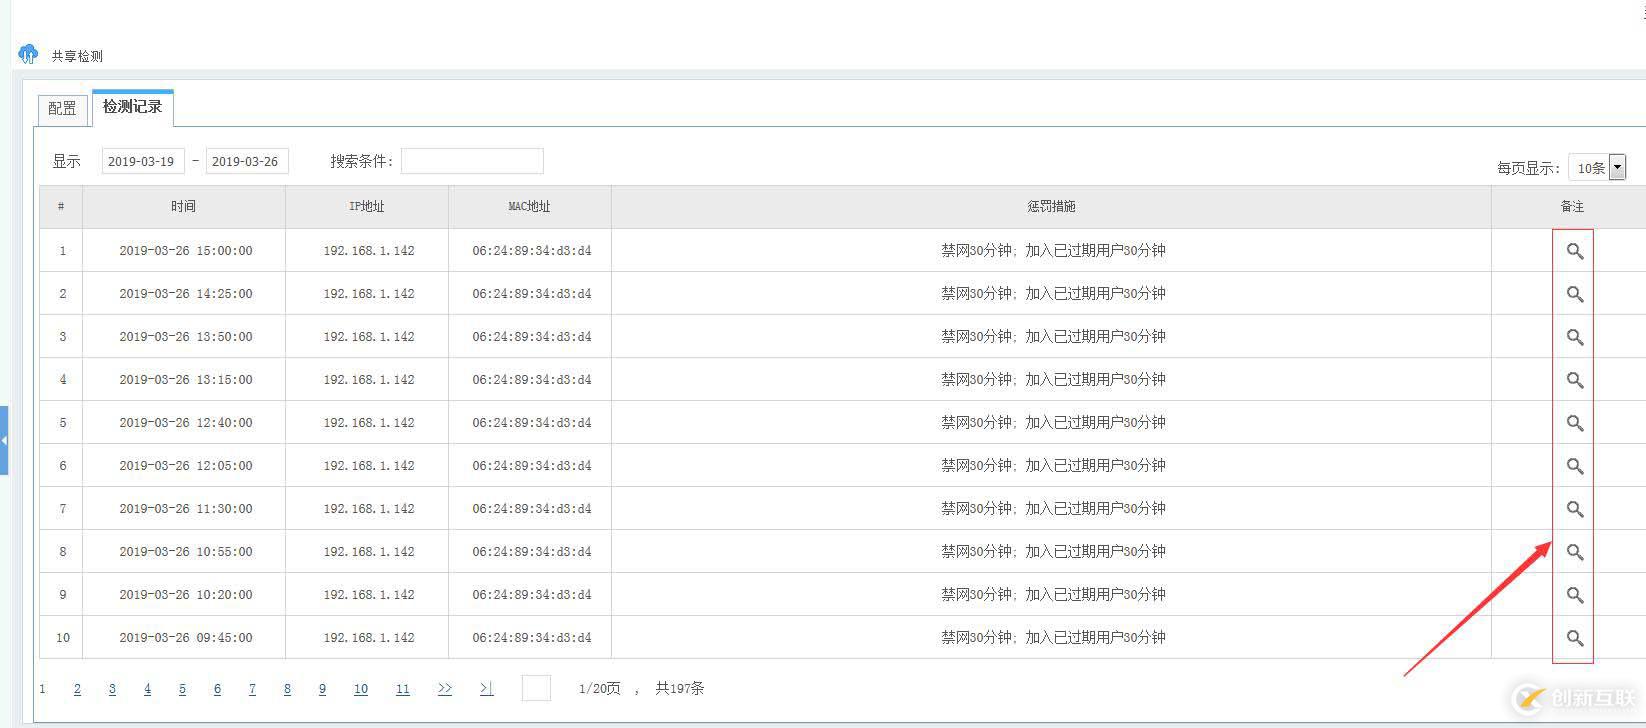Click the end date field 2019-03-26
Viewport: 1646px width, 728px height.
247,161
